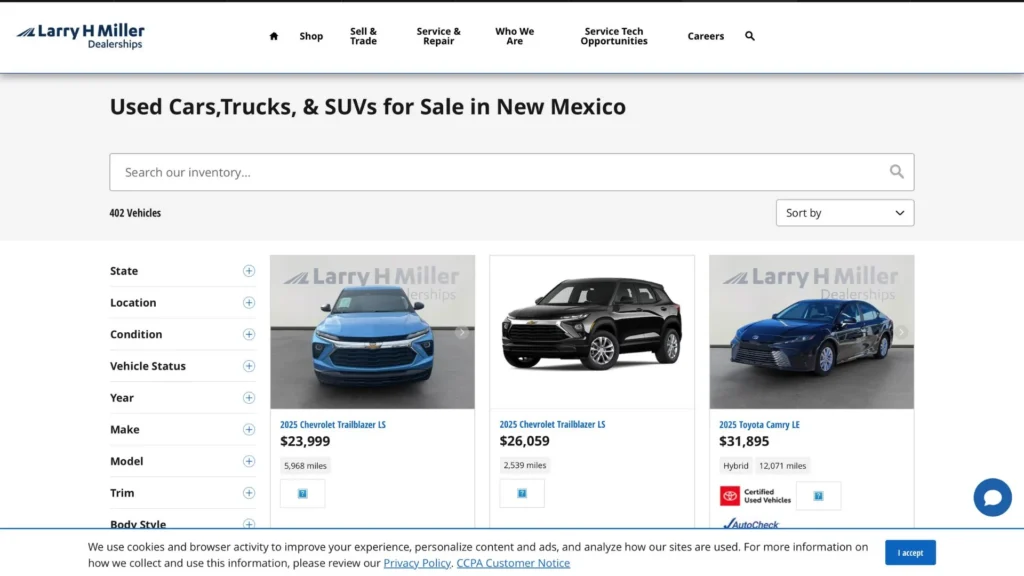Open the Privacy Policy link
1024x576 pixels.
pos(417,563)
